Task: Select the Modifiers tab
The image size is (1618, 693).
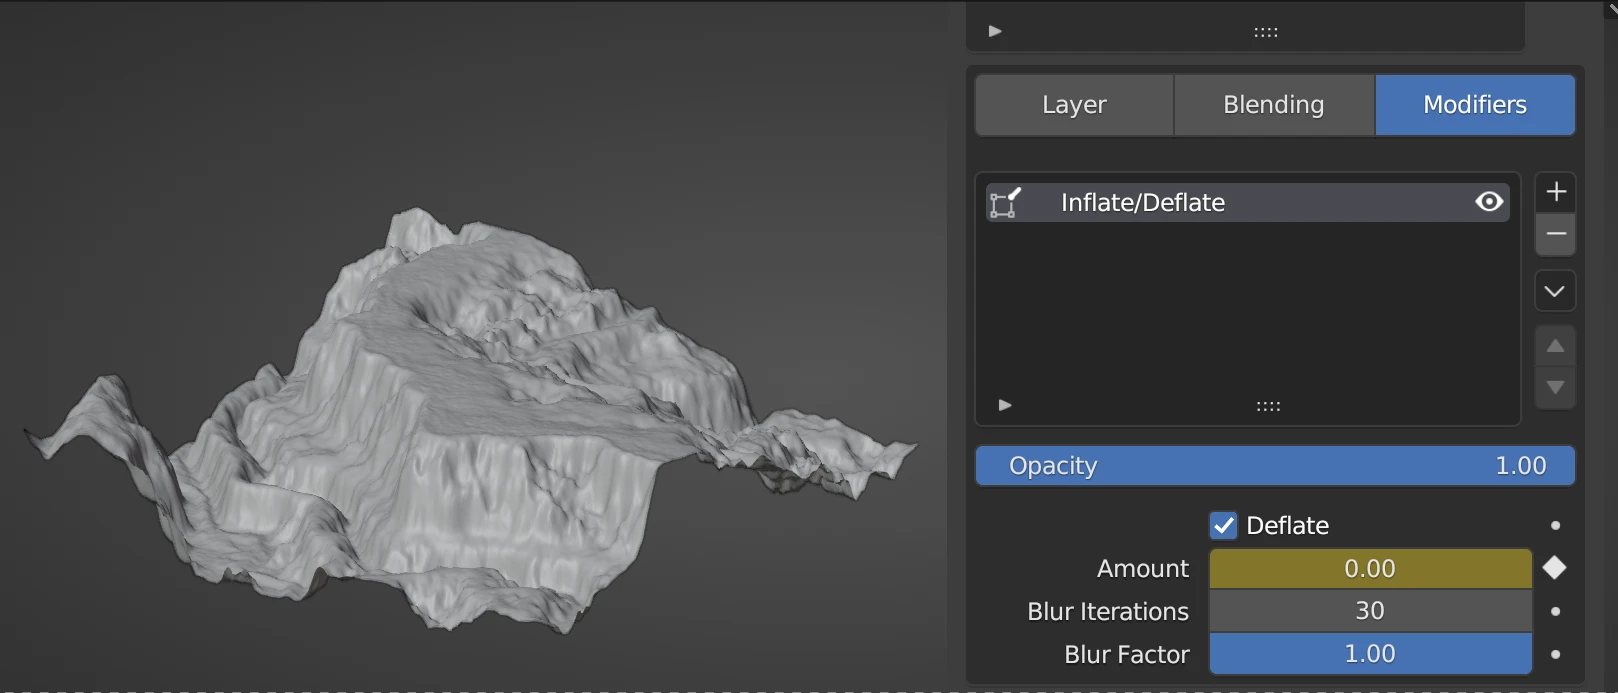Action: pos(1474,105)
